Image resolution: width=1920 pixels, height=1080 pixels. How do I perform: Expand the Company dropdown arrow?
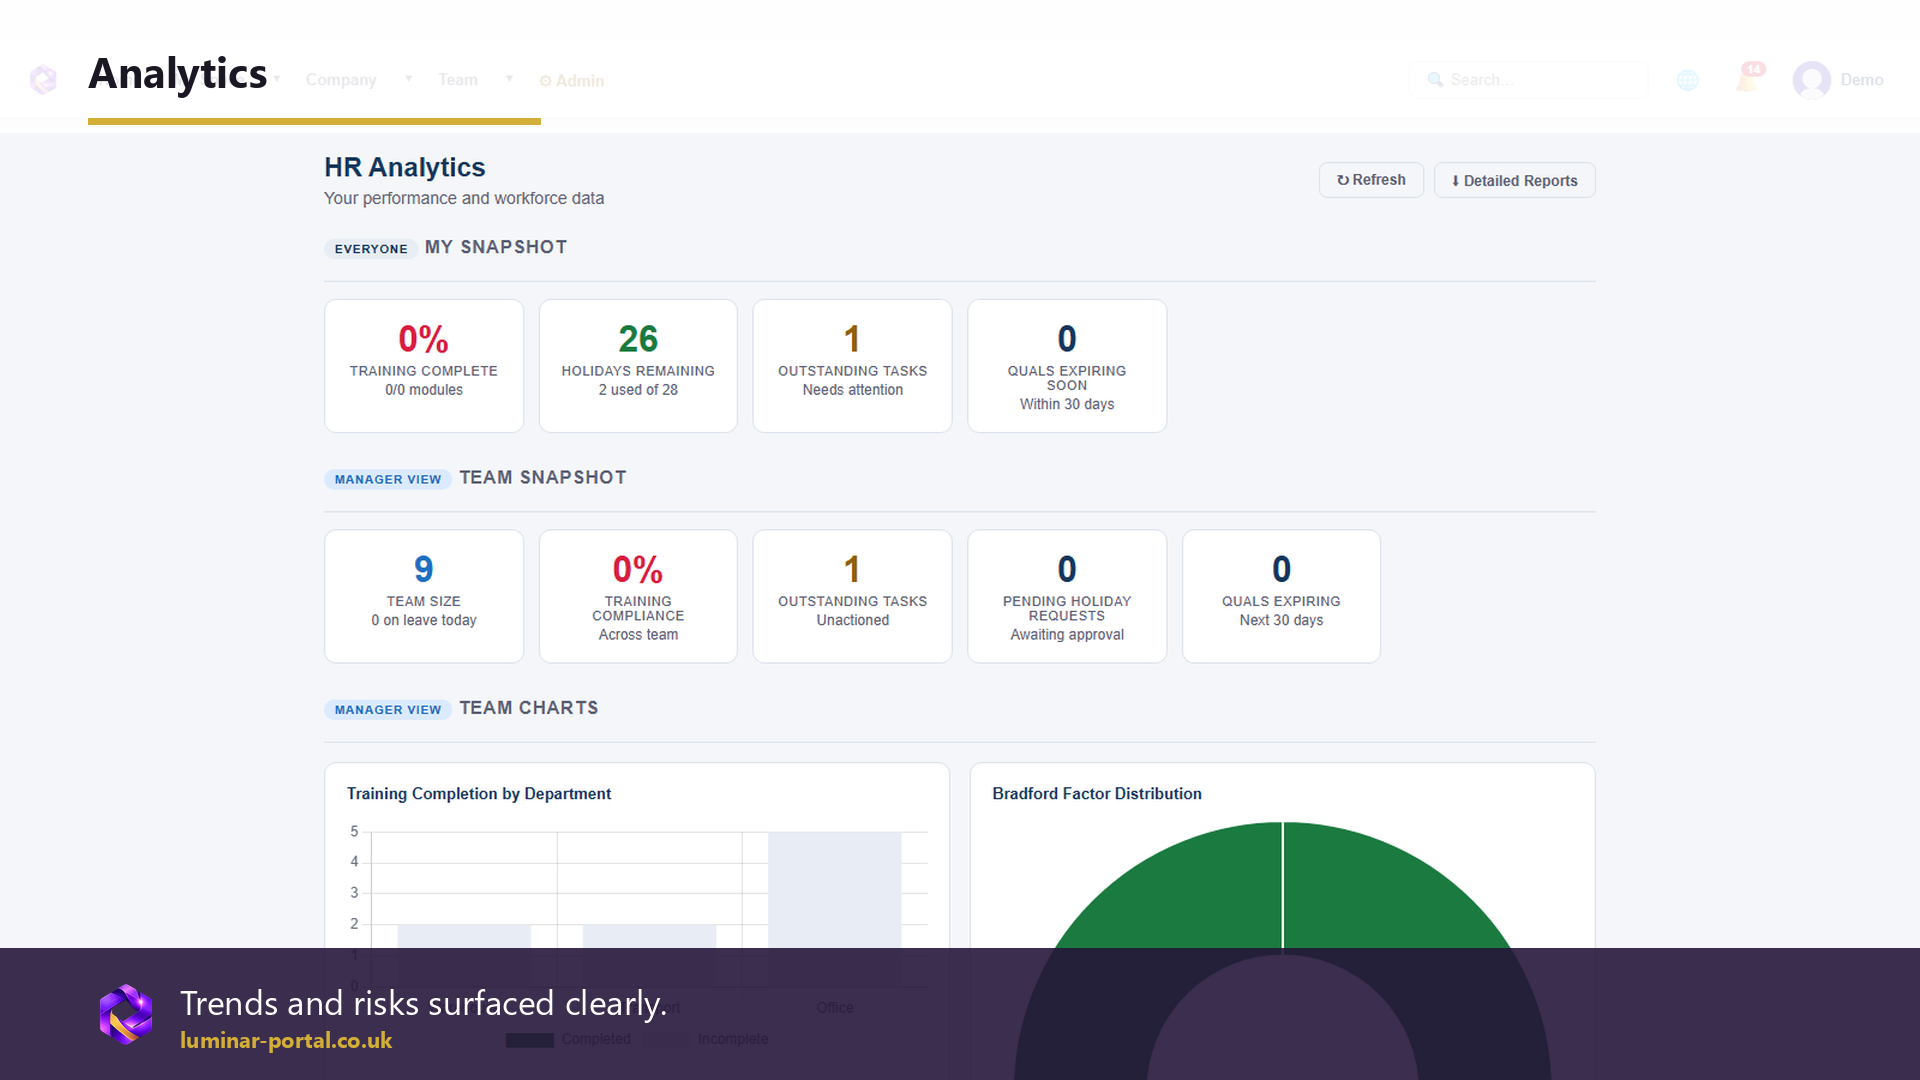(x=408, y=79)
